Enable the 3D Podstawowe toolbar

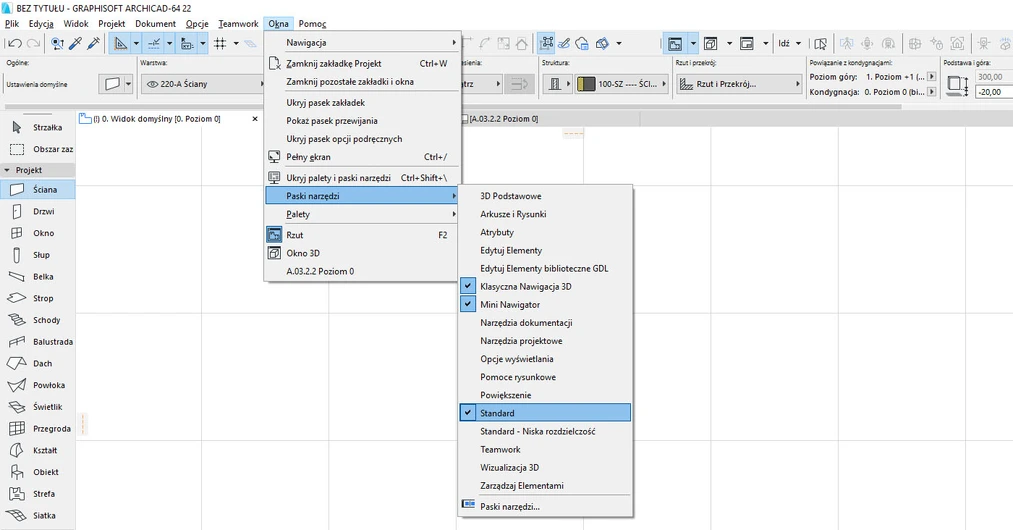pos(545,196)
